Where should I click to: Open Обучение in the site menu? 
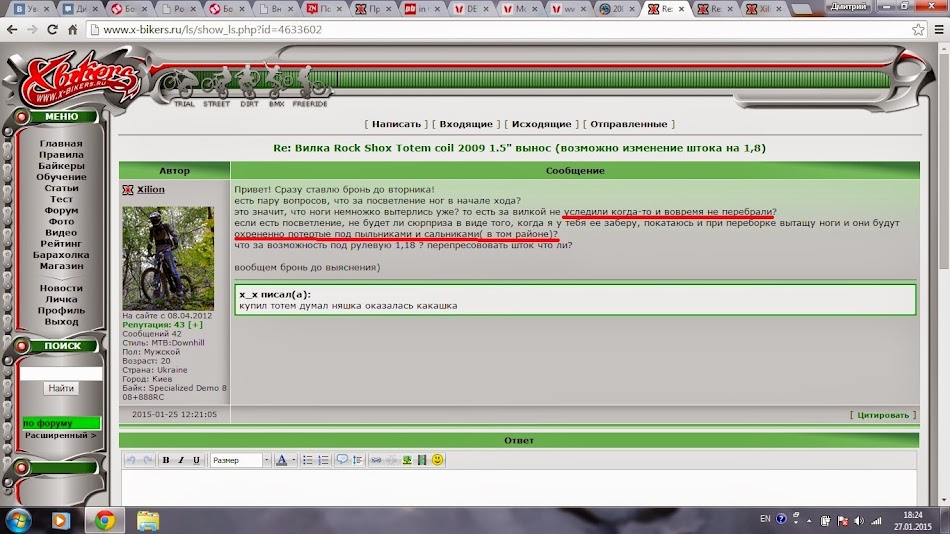point(61,177)
